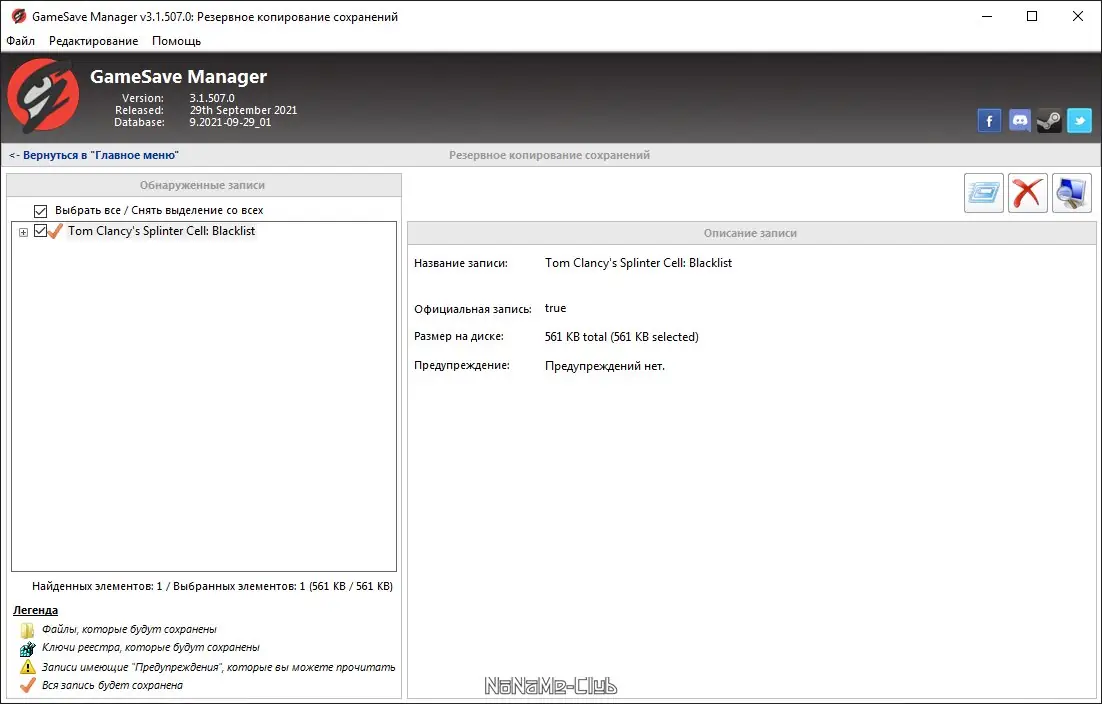Click the orange checkmark legend icon
Viewport: 1102px width, 704px height.
pyautogui.click(x=27, y=685)
